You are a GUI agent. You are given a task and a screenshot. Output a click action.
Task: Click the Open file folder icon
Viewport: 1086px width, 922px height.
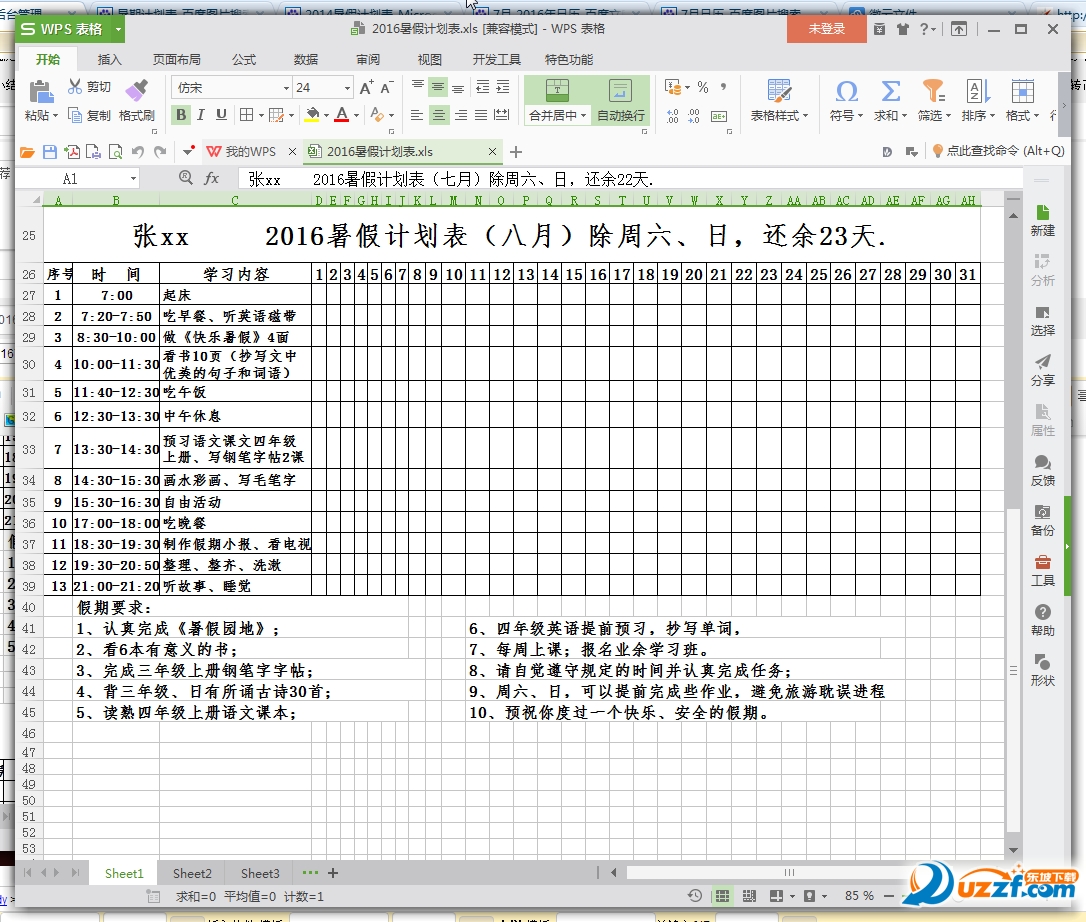(27, 152)
